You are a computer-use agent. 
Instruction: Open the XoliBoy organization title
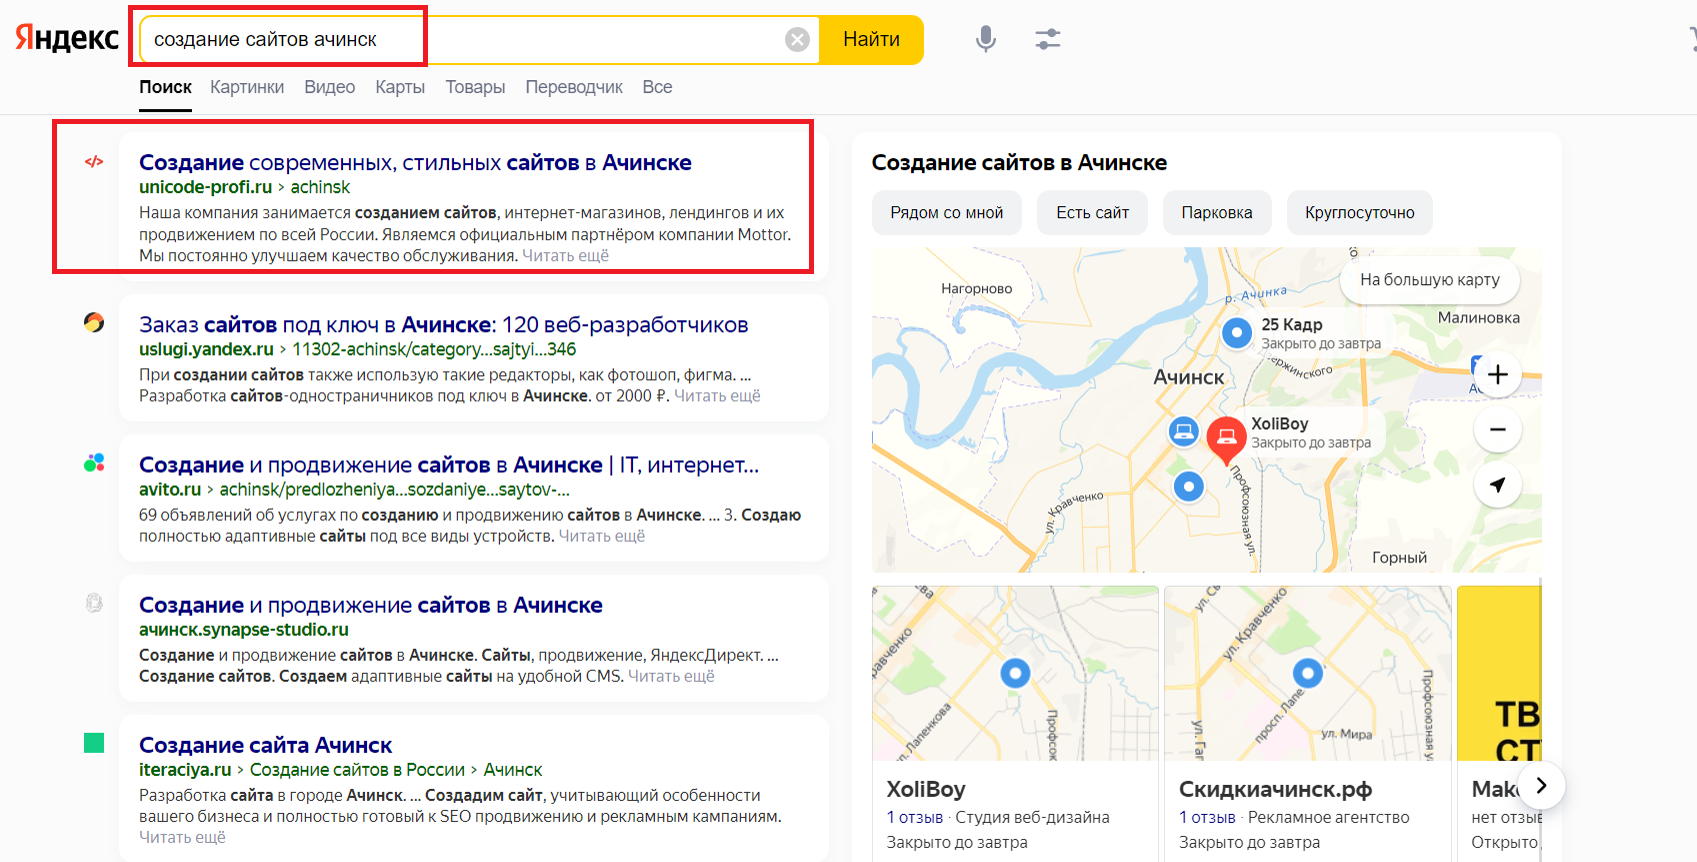coord(926,789)
